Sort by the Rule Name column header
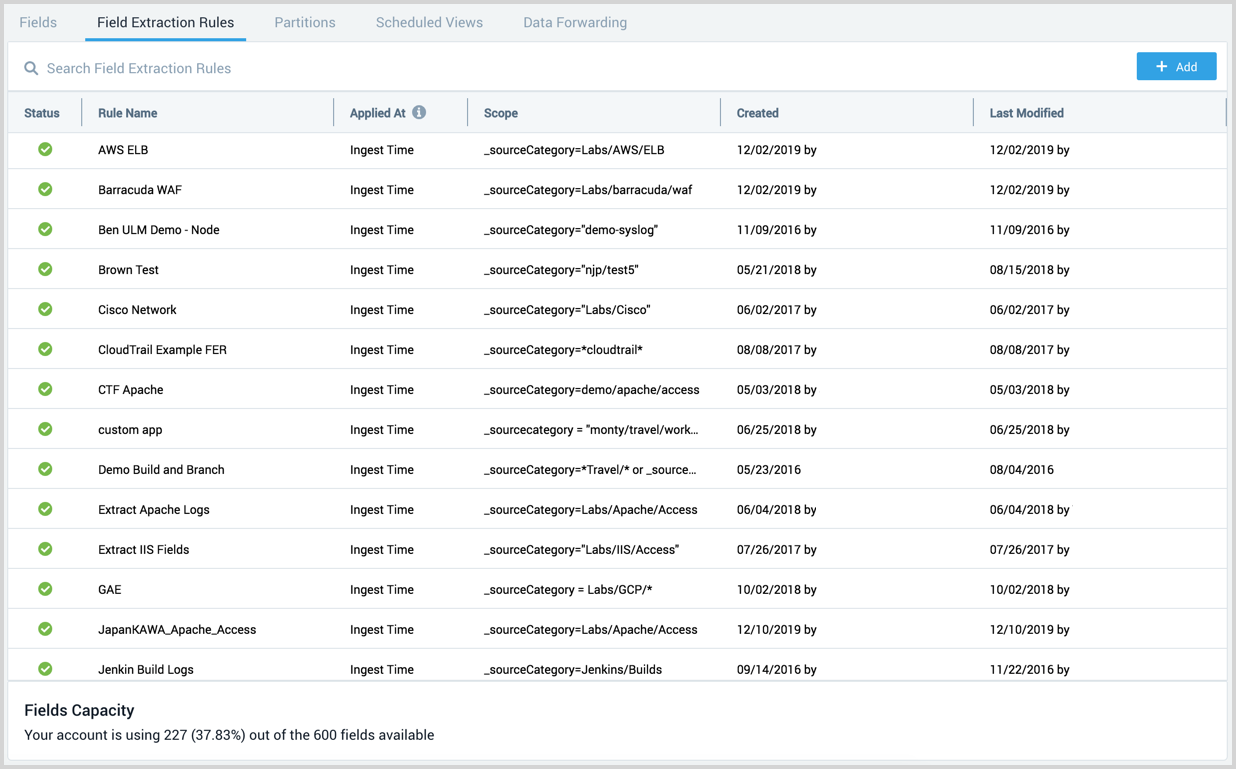1236x769 pixels. point(128,113)
